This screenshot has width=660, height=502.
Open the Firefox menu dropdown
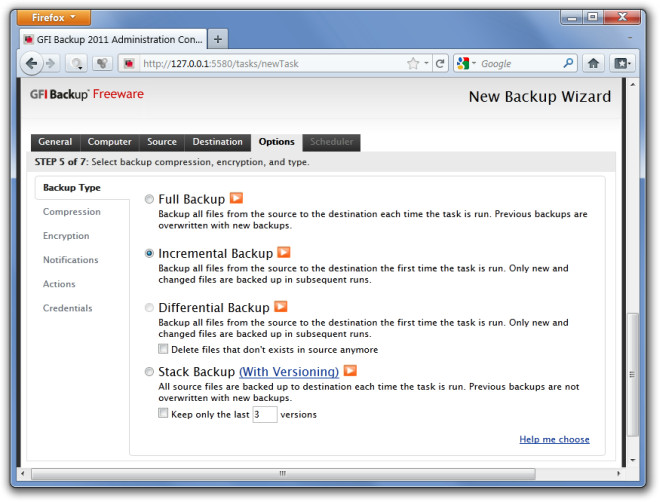(x=54, y=18)
